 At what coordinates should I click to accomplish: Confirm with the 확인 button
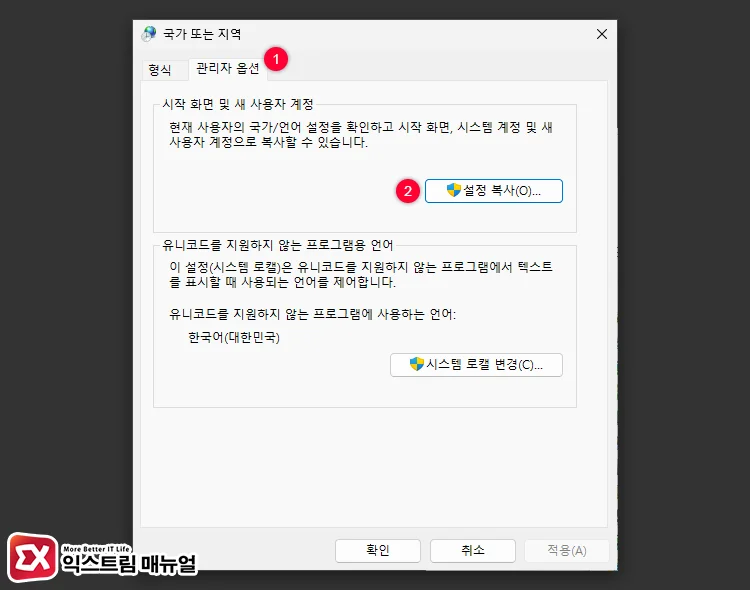(x=378, y=551)
